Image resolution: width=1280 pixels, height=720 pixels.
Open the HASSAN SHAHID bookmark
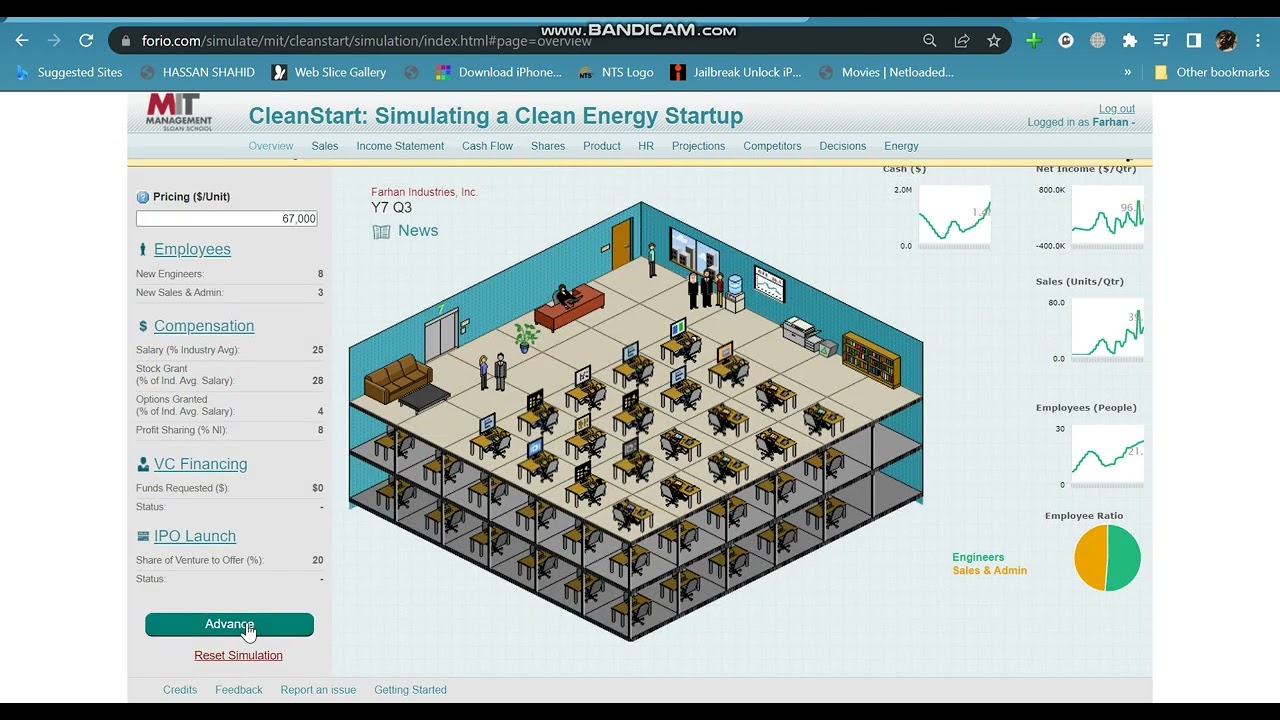pos(198,72)
